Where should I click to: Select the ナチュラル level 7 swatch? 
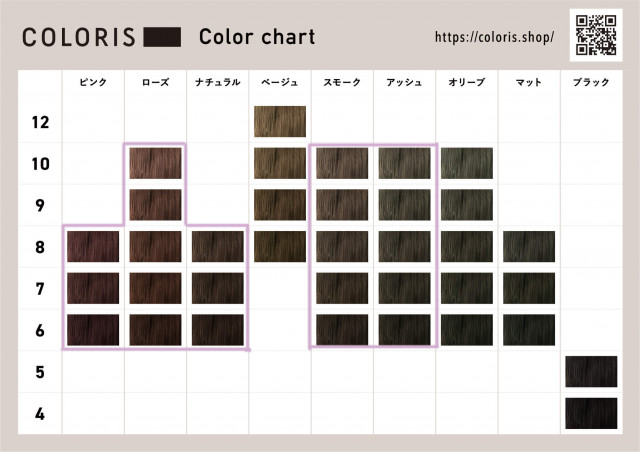coord(217,288)
